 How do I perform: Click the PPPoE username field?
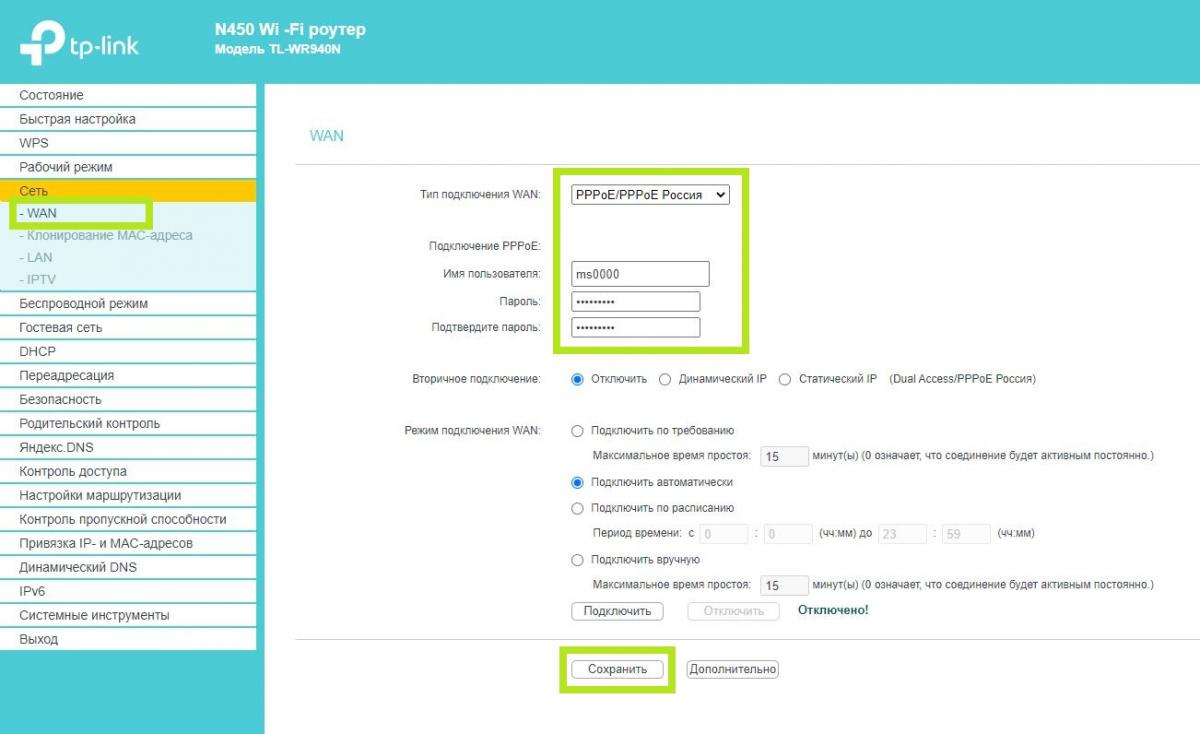(640, 274)
